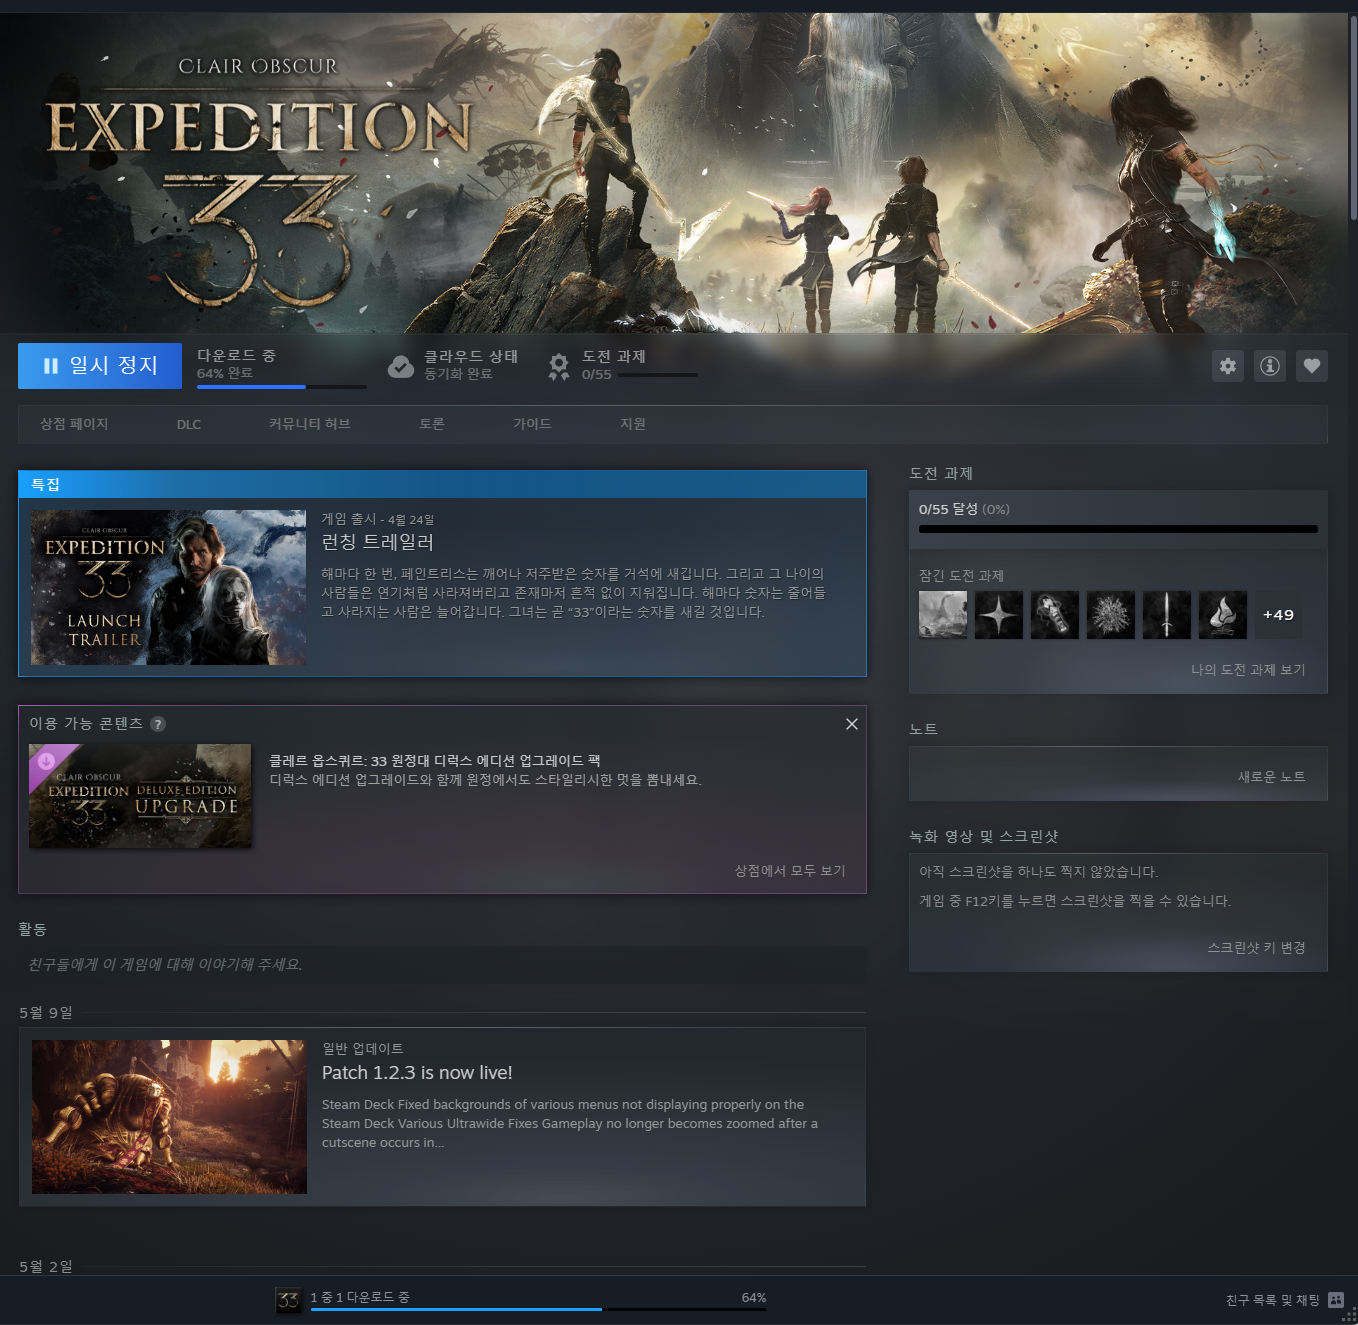Viewport: 1358px width, 1325px height.
Task: Click the 33 game icon in download bar
Action: 288,1300
